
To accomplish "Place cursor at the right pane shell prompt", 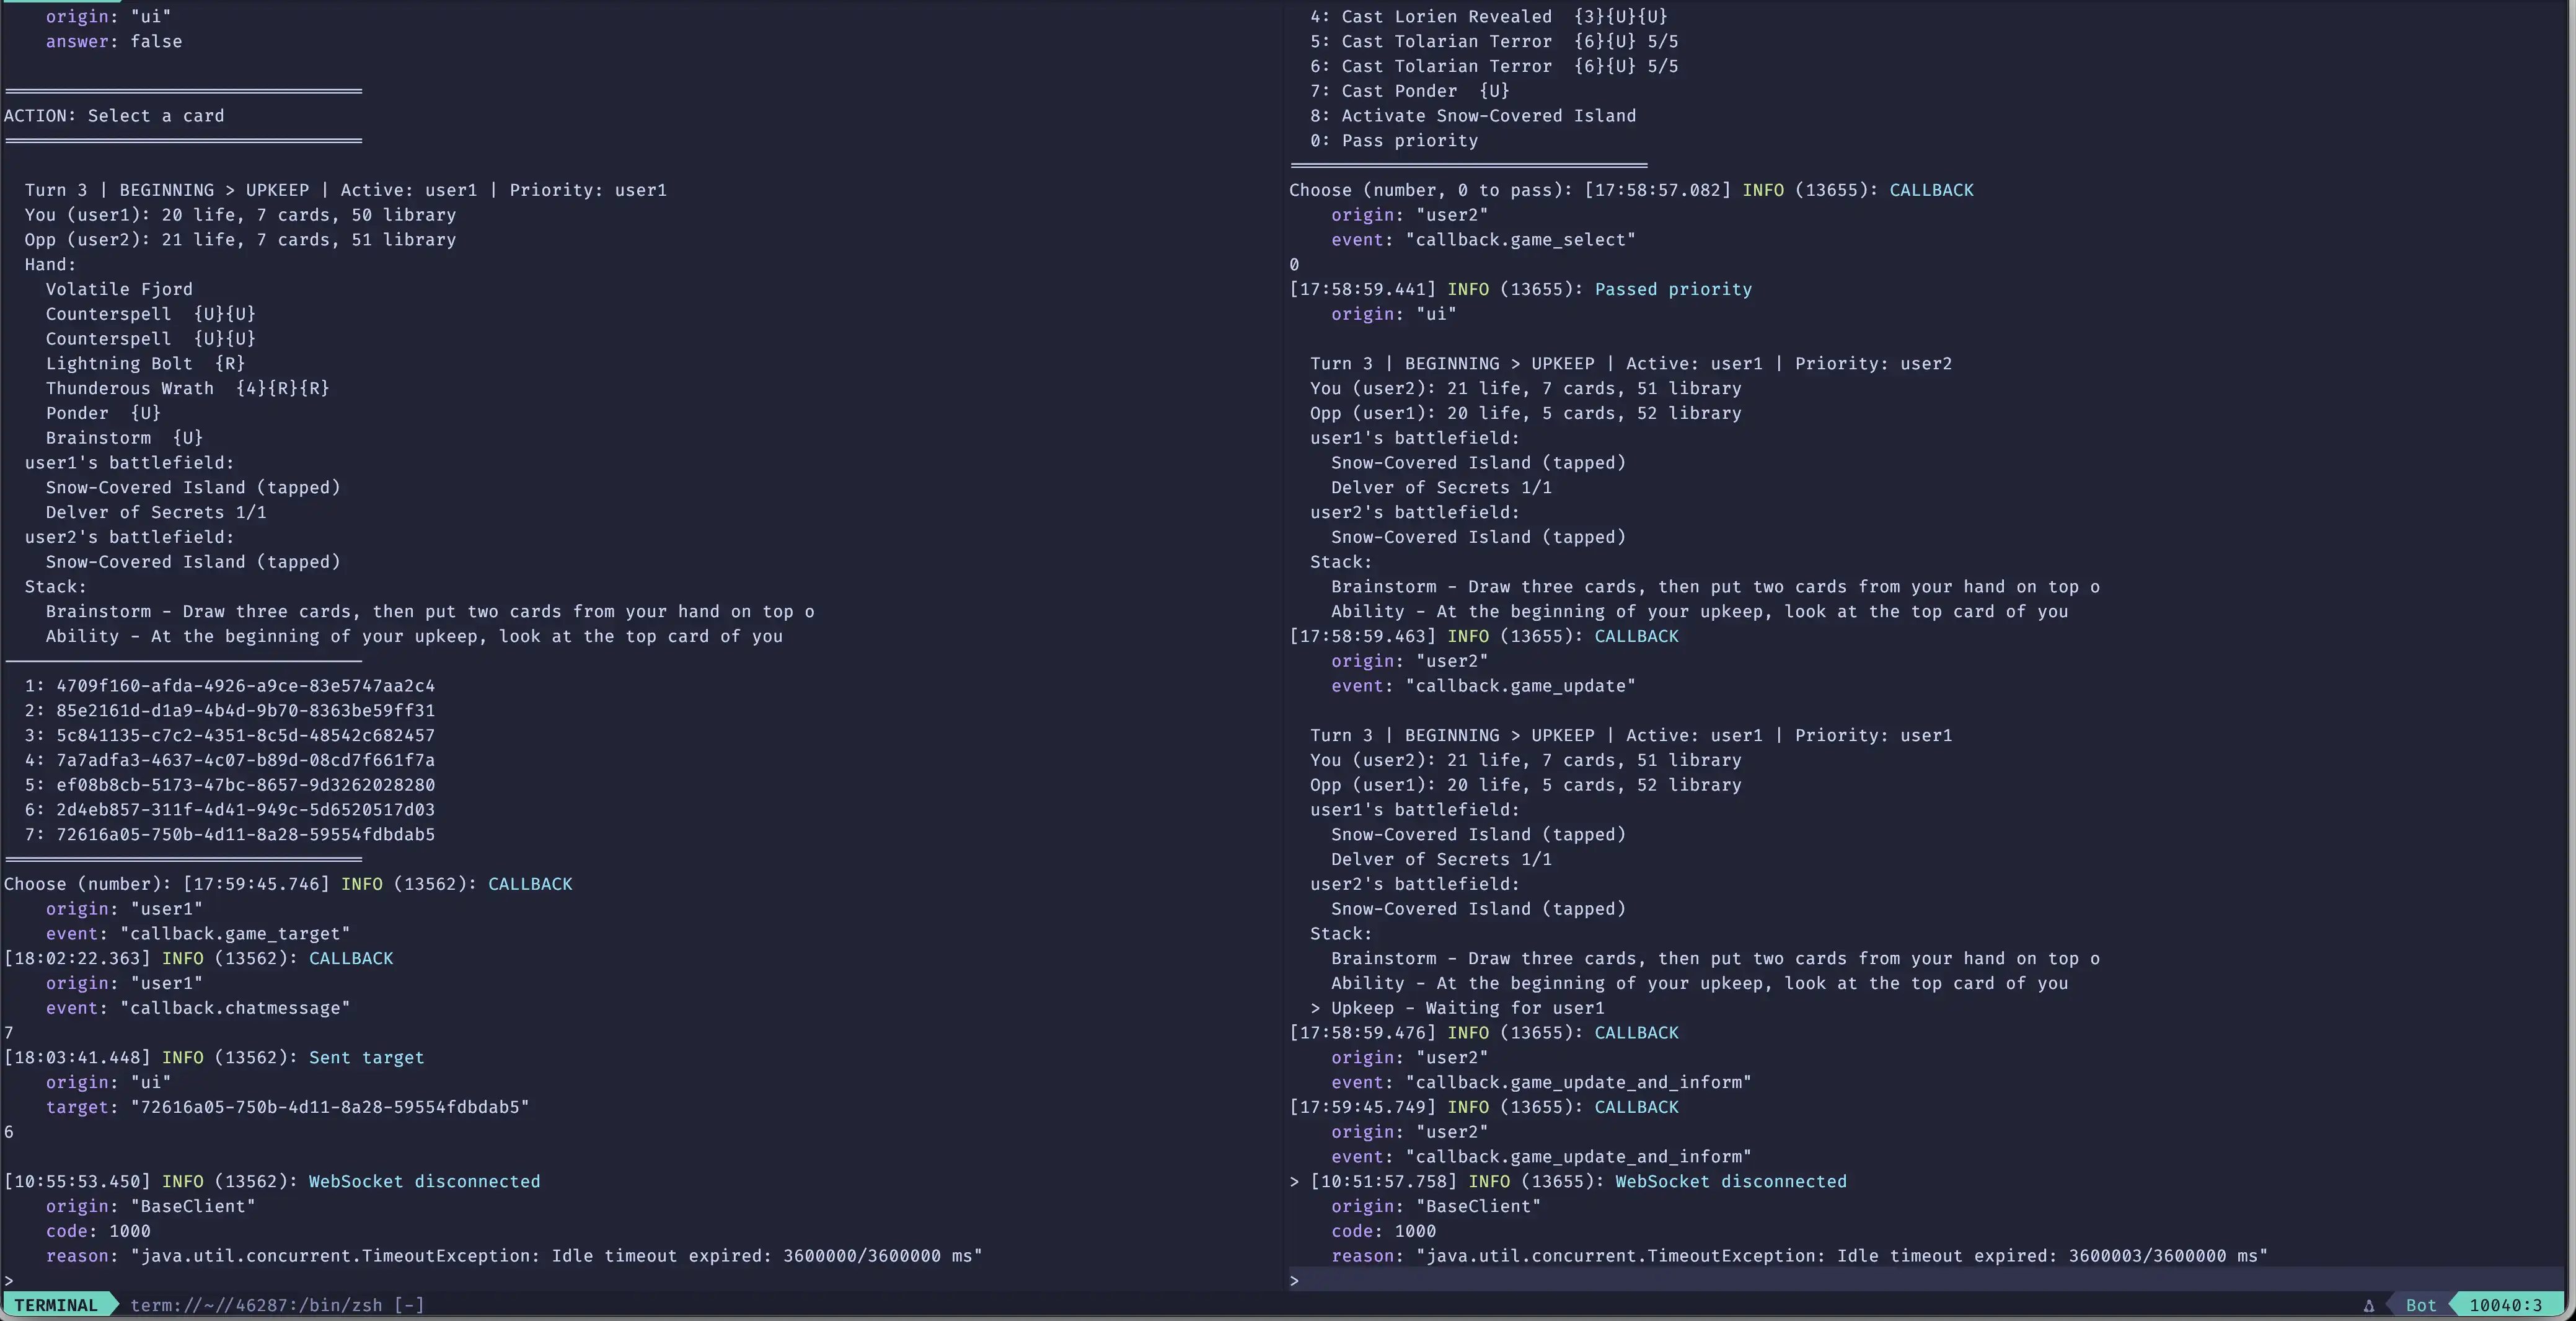I will pos(1293,1280).
